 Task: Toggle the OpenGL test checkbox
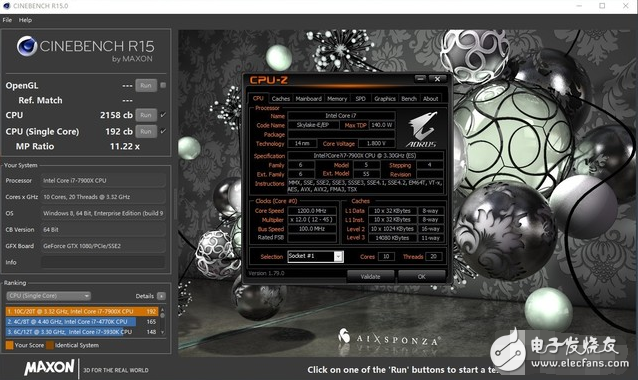coord(163,85)
